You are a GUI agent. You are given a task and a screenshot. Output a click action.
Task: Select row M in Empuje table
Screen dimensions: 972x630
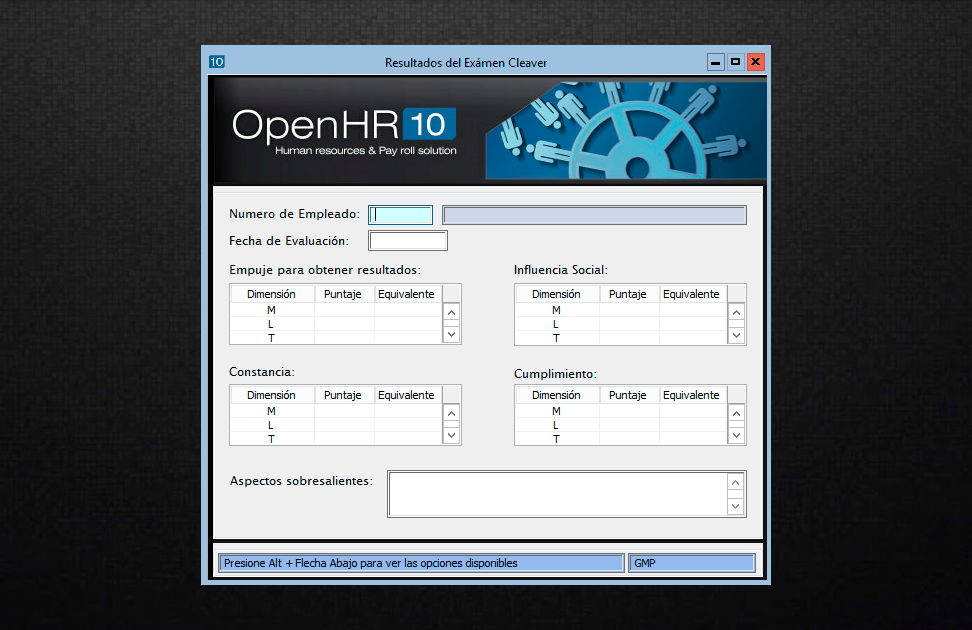point(272,310)
